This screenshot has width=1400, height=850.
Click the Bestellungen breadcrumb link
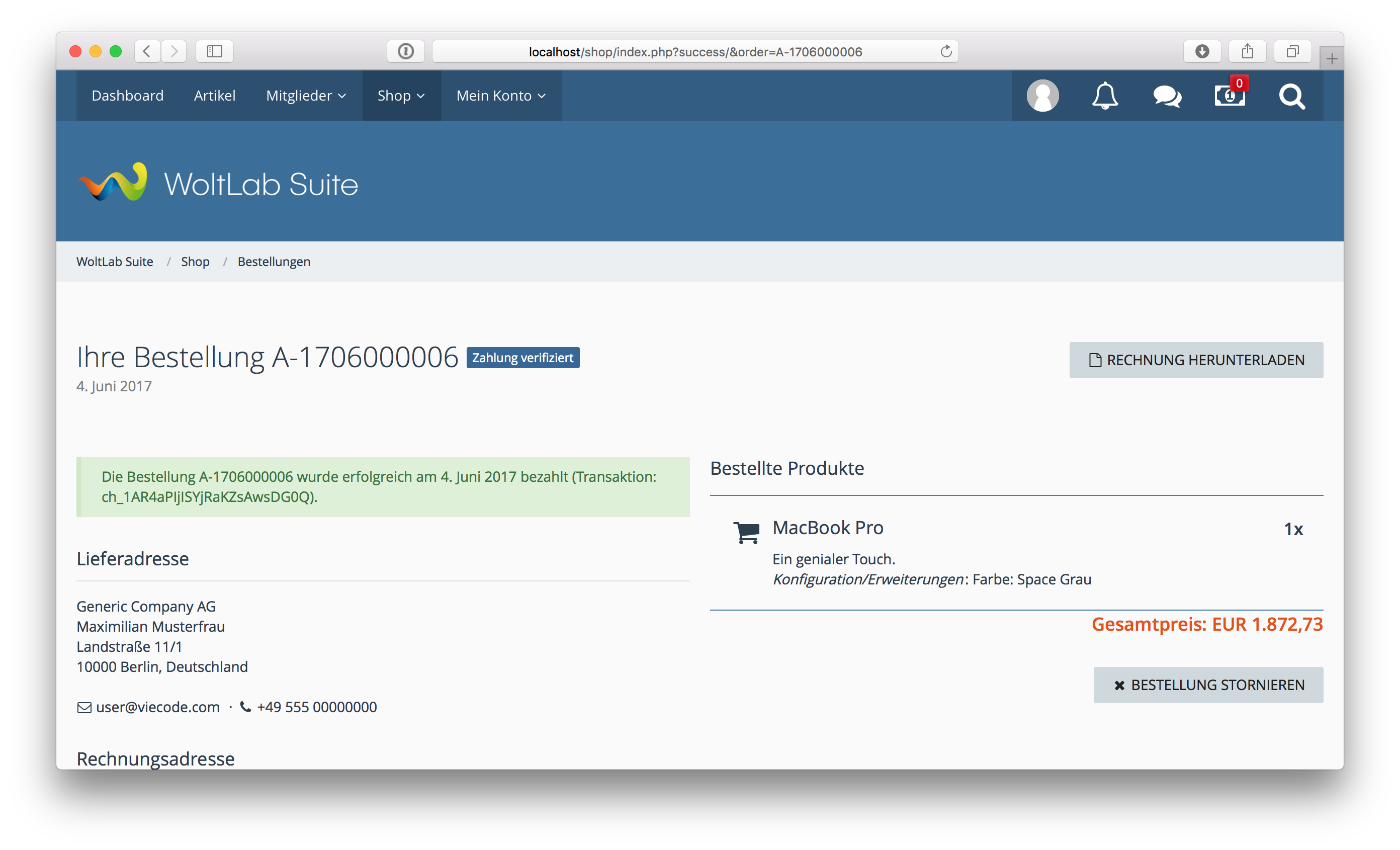coord(274,262)
